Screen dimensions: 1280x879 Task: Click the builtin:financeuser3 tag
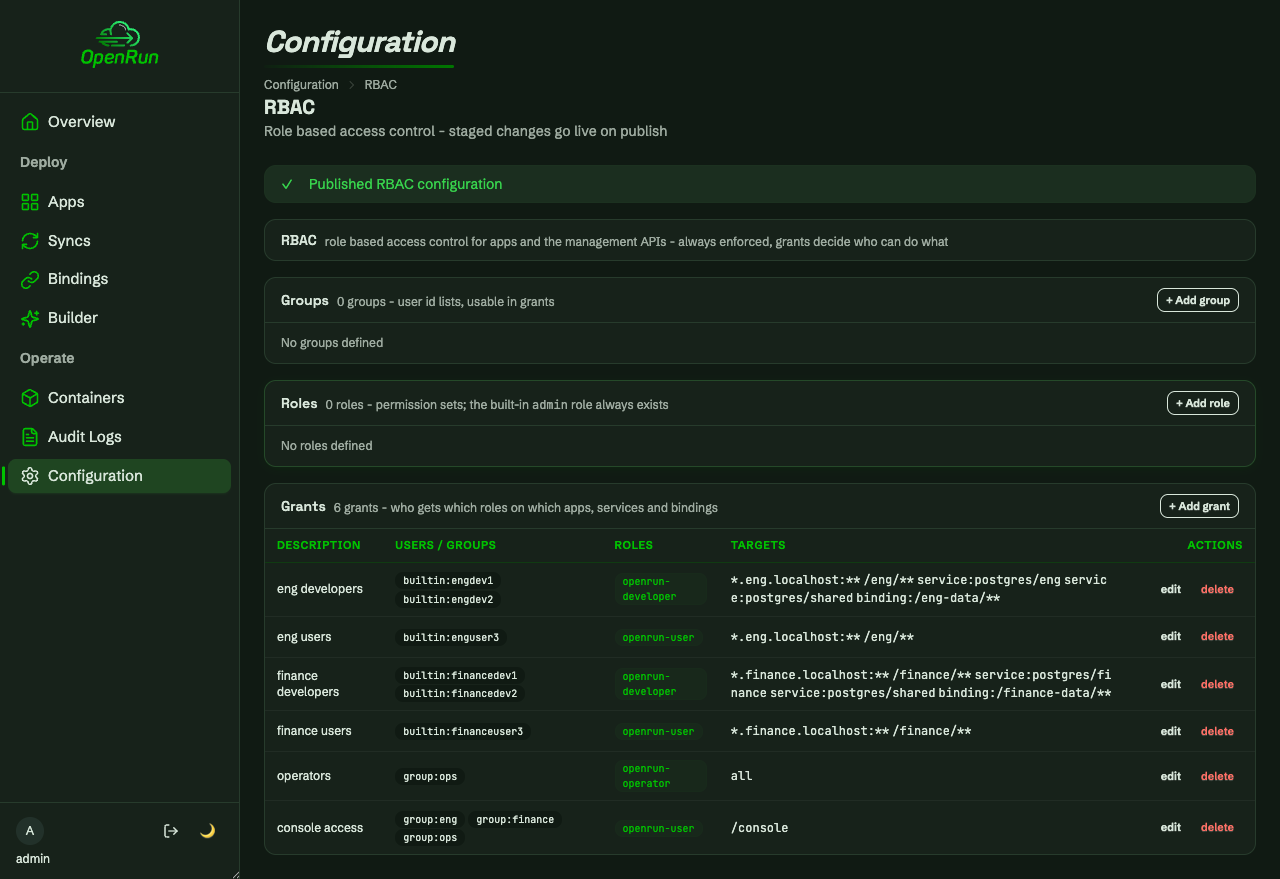[463, 731]
